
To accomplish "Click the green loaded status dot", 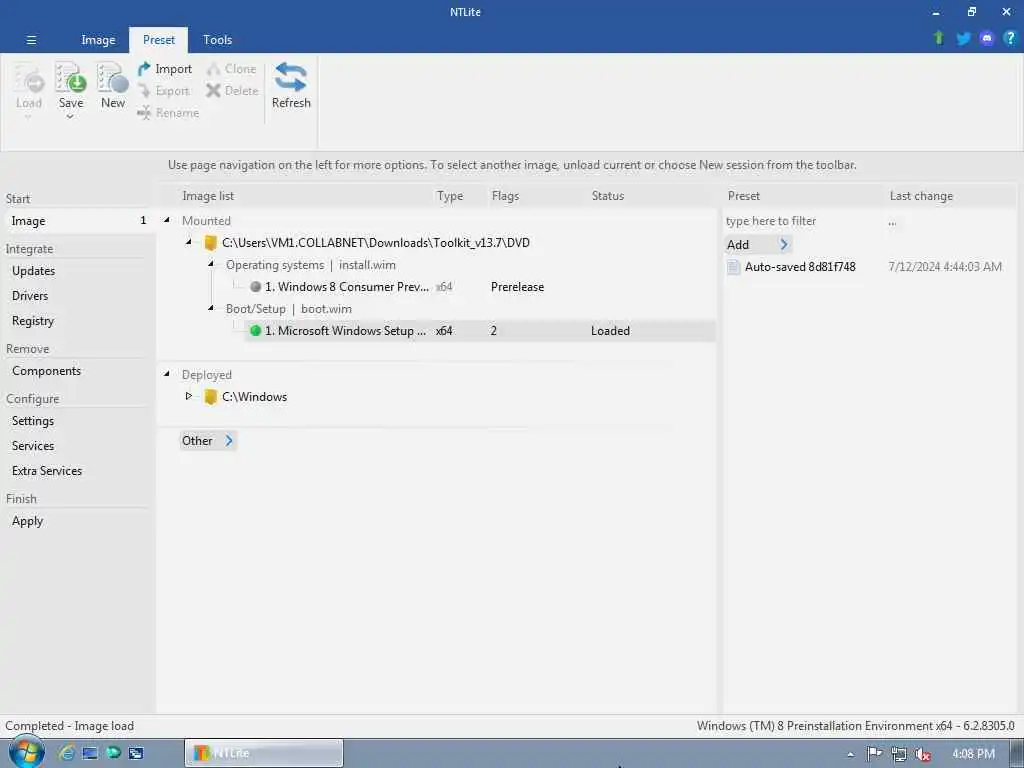I will 255,331.
